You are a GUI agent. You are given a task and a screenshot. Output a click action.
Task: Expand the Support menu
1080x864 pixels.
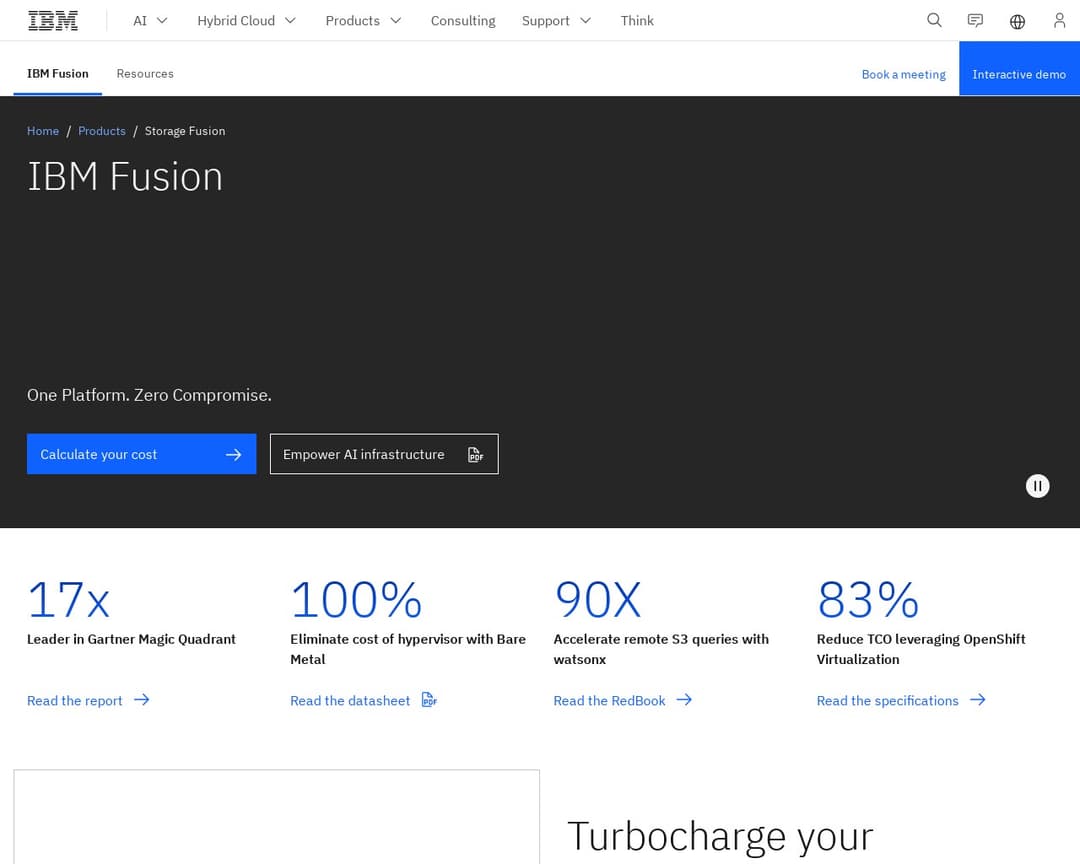click(556, 21)
